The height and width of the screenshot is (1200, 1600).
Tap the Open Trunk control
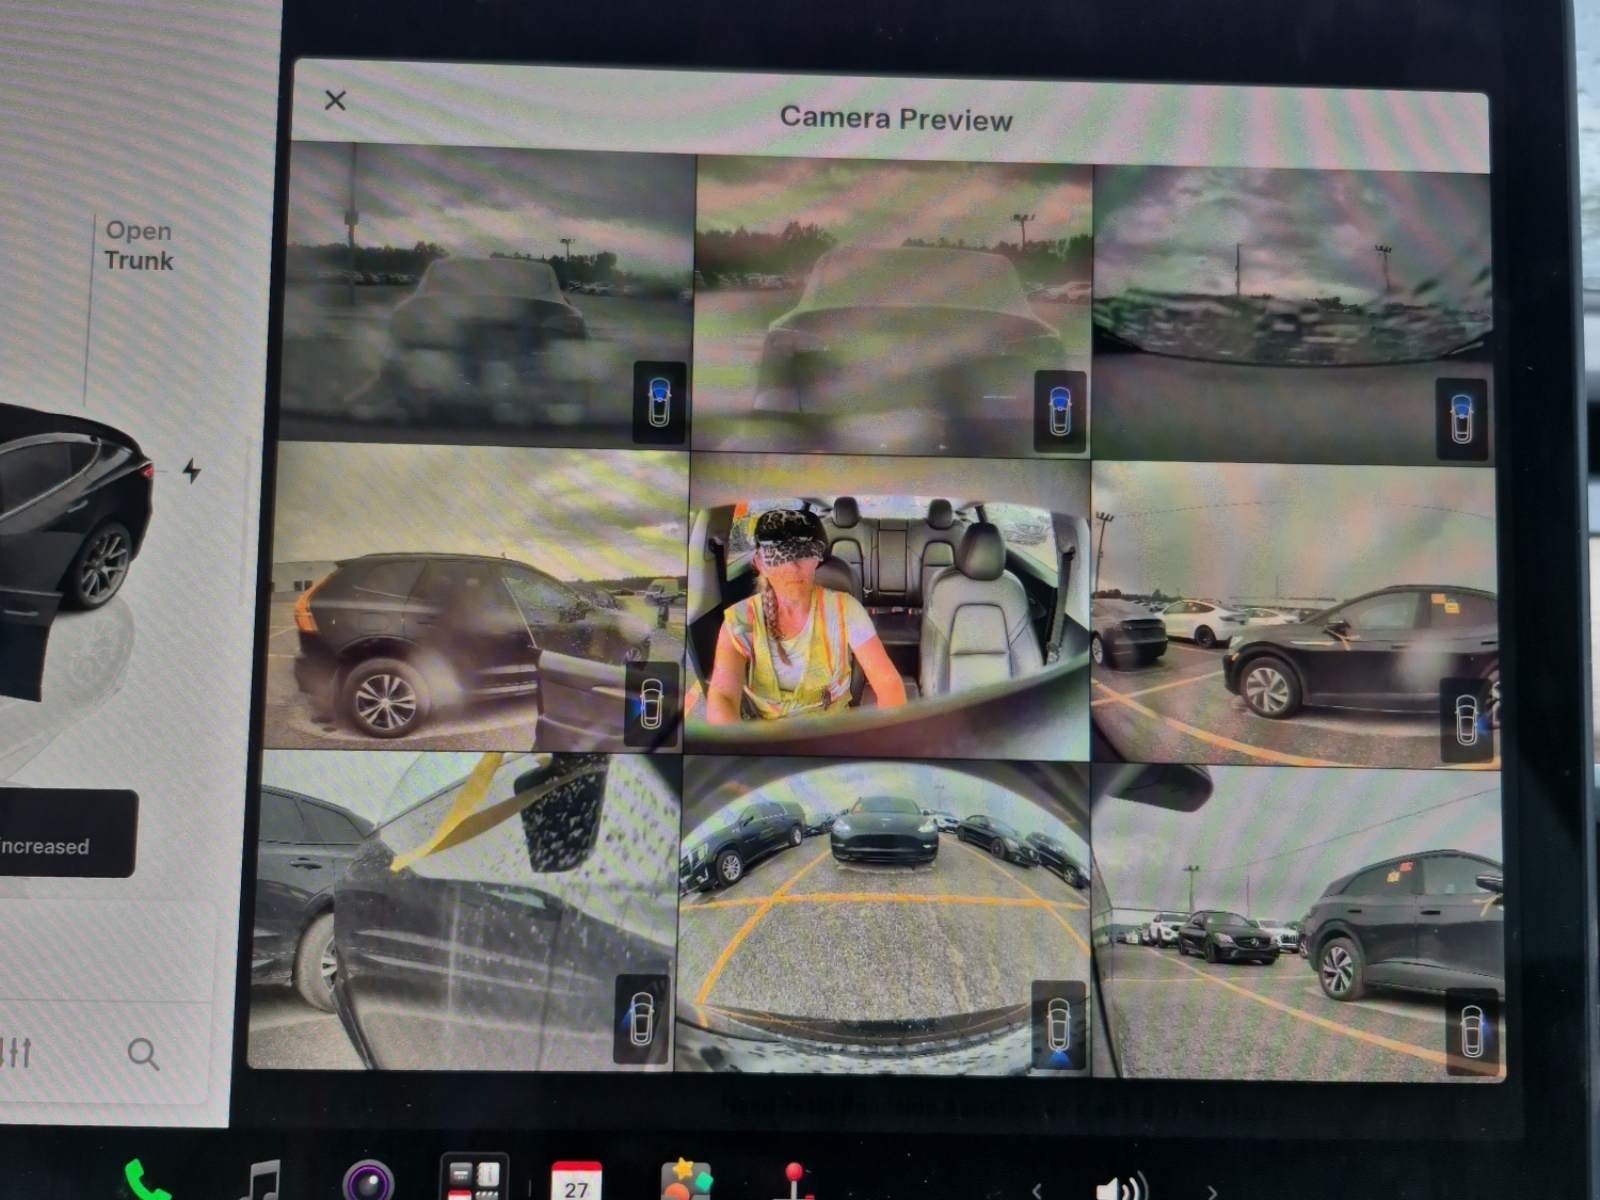138,245
